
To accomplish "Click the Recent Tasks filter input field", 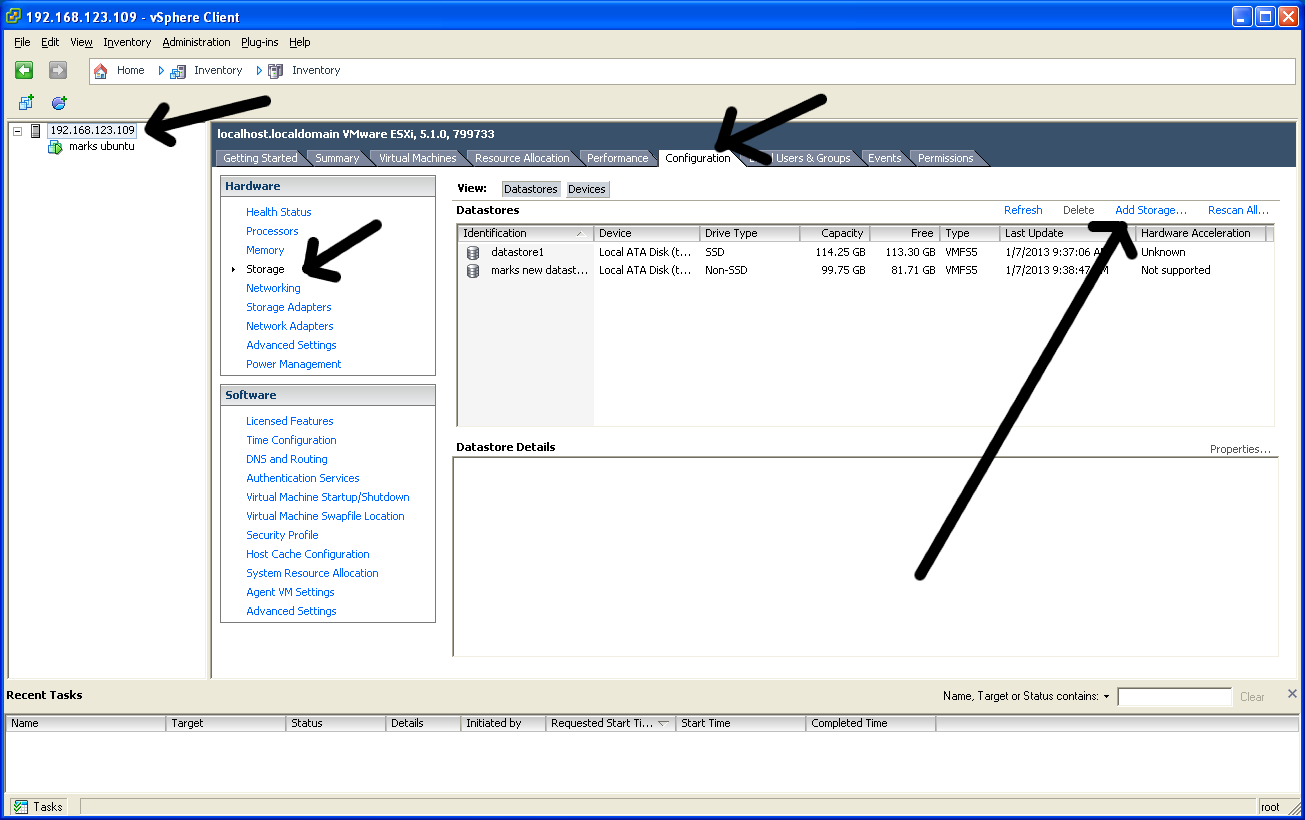I will [1175, 697].
